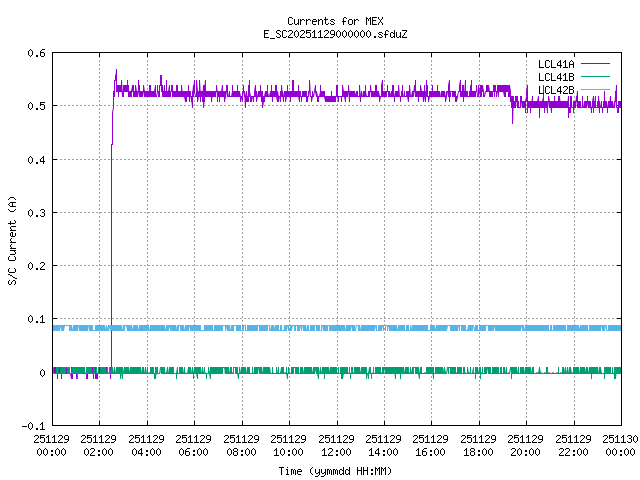Viewport: 640px width, 480px height.
Task: Click the LCL42B legend label
Action: (556, 89)
